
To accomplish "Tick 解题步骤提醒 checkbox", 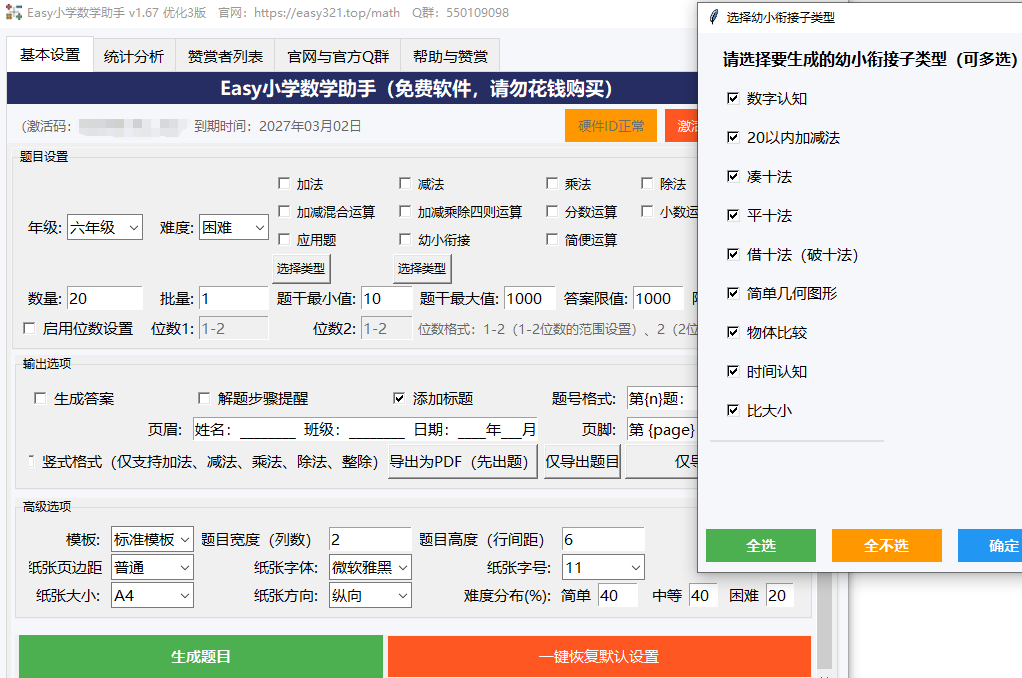I will [x=204, y=398].
